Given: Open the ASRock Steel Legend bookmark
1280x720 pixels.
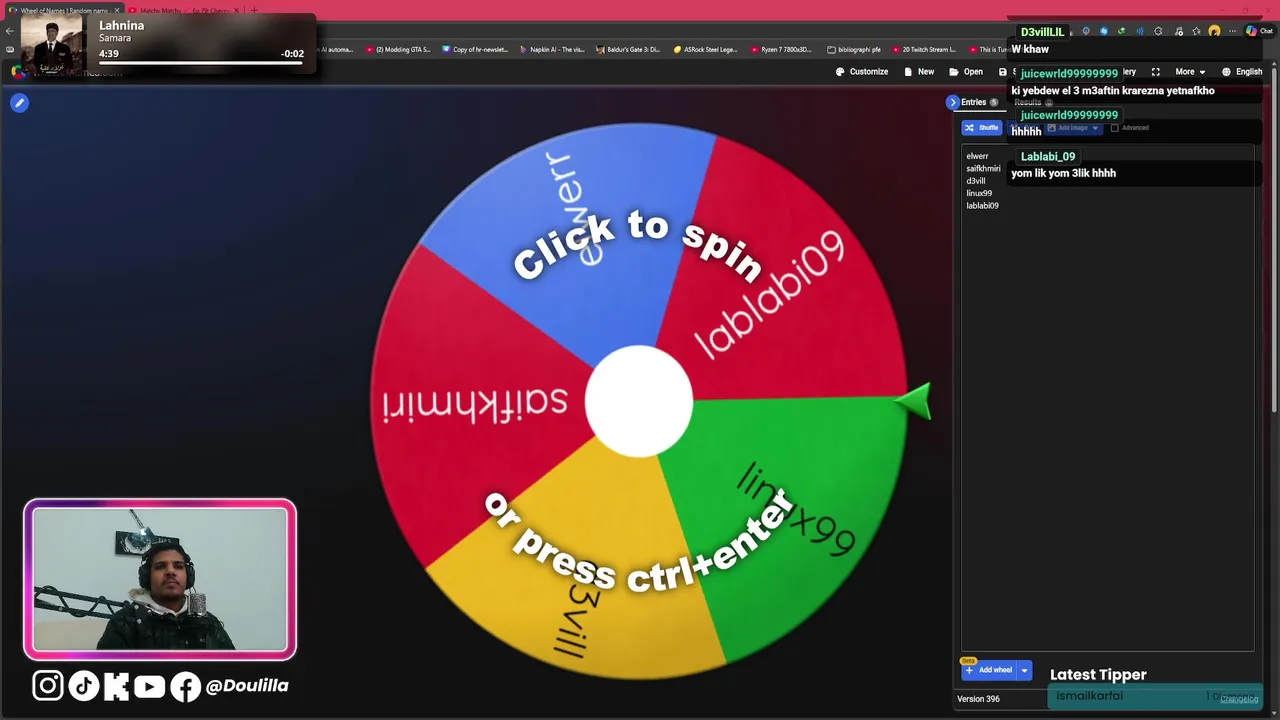Looking at the screenshot, I should pyautogui.click(x=706, y=49).
